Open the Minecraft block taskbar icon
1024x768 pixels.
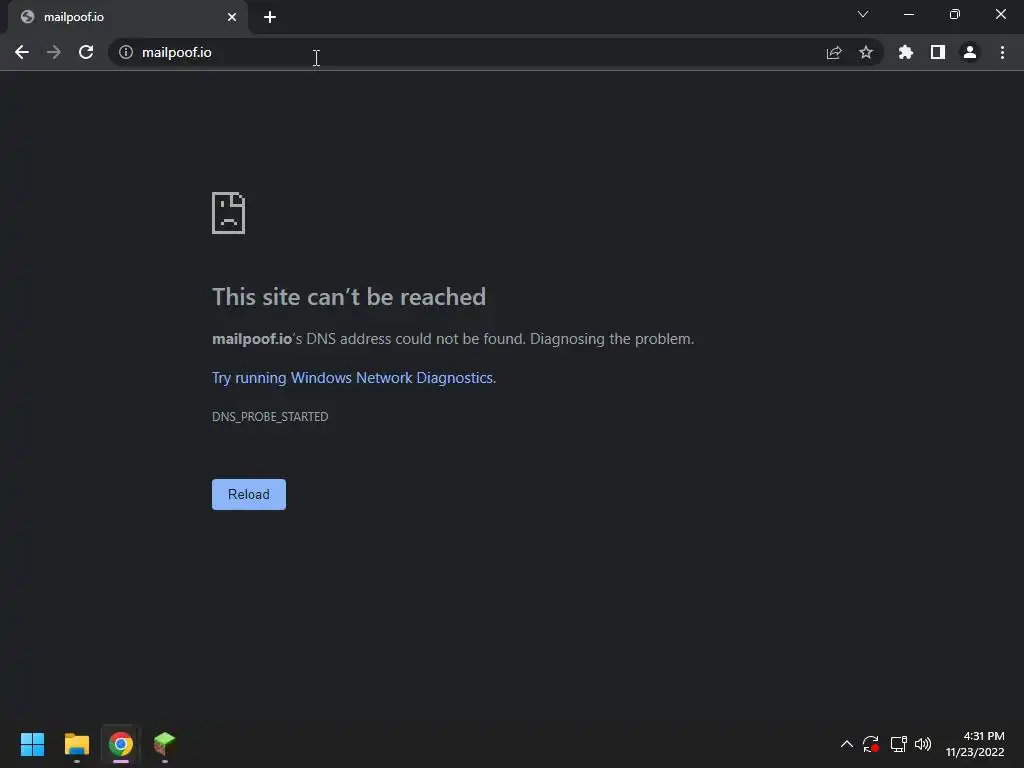[165, 744]
